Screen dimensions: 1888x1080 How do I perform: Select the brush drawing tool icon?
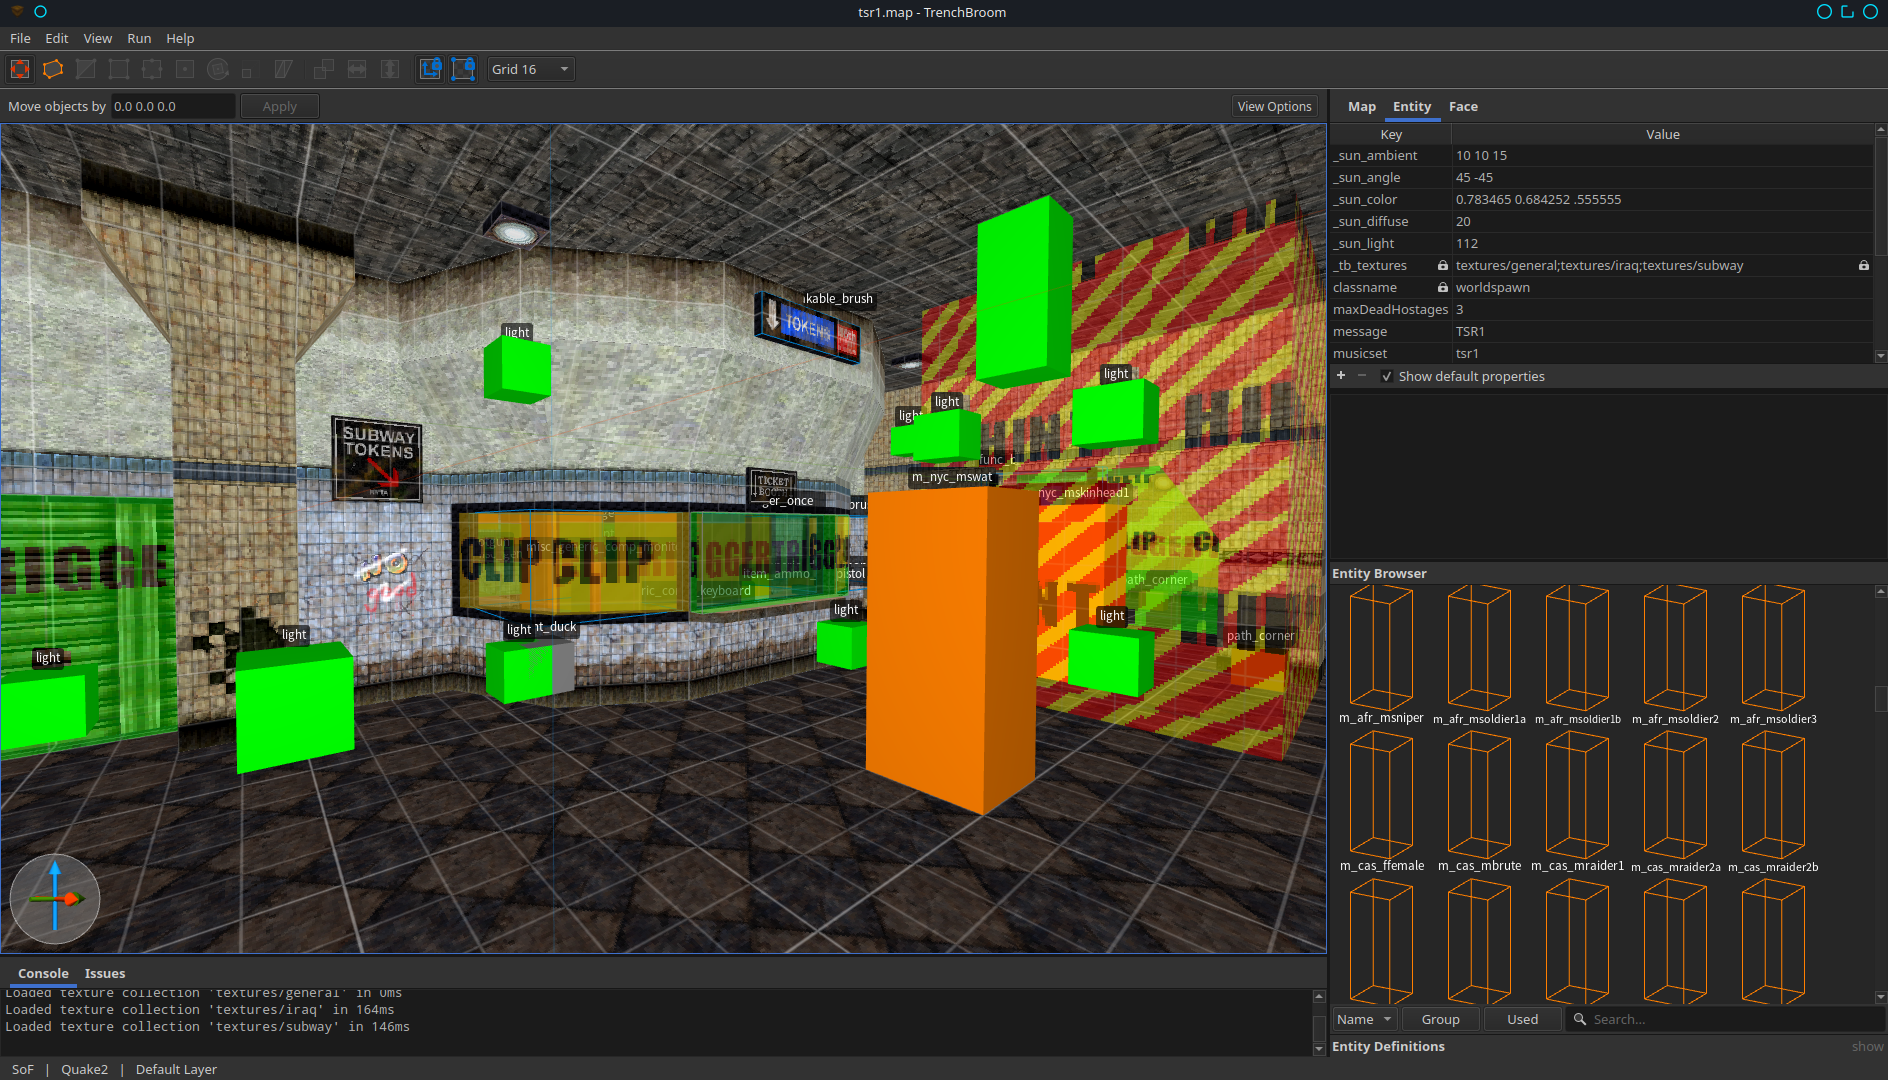pos(53,69)
